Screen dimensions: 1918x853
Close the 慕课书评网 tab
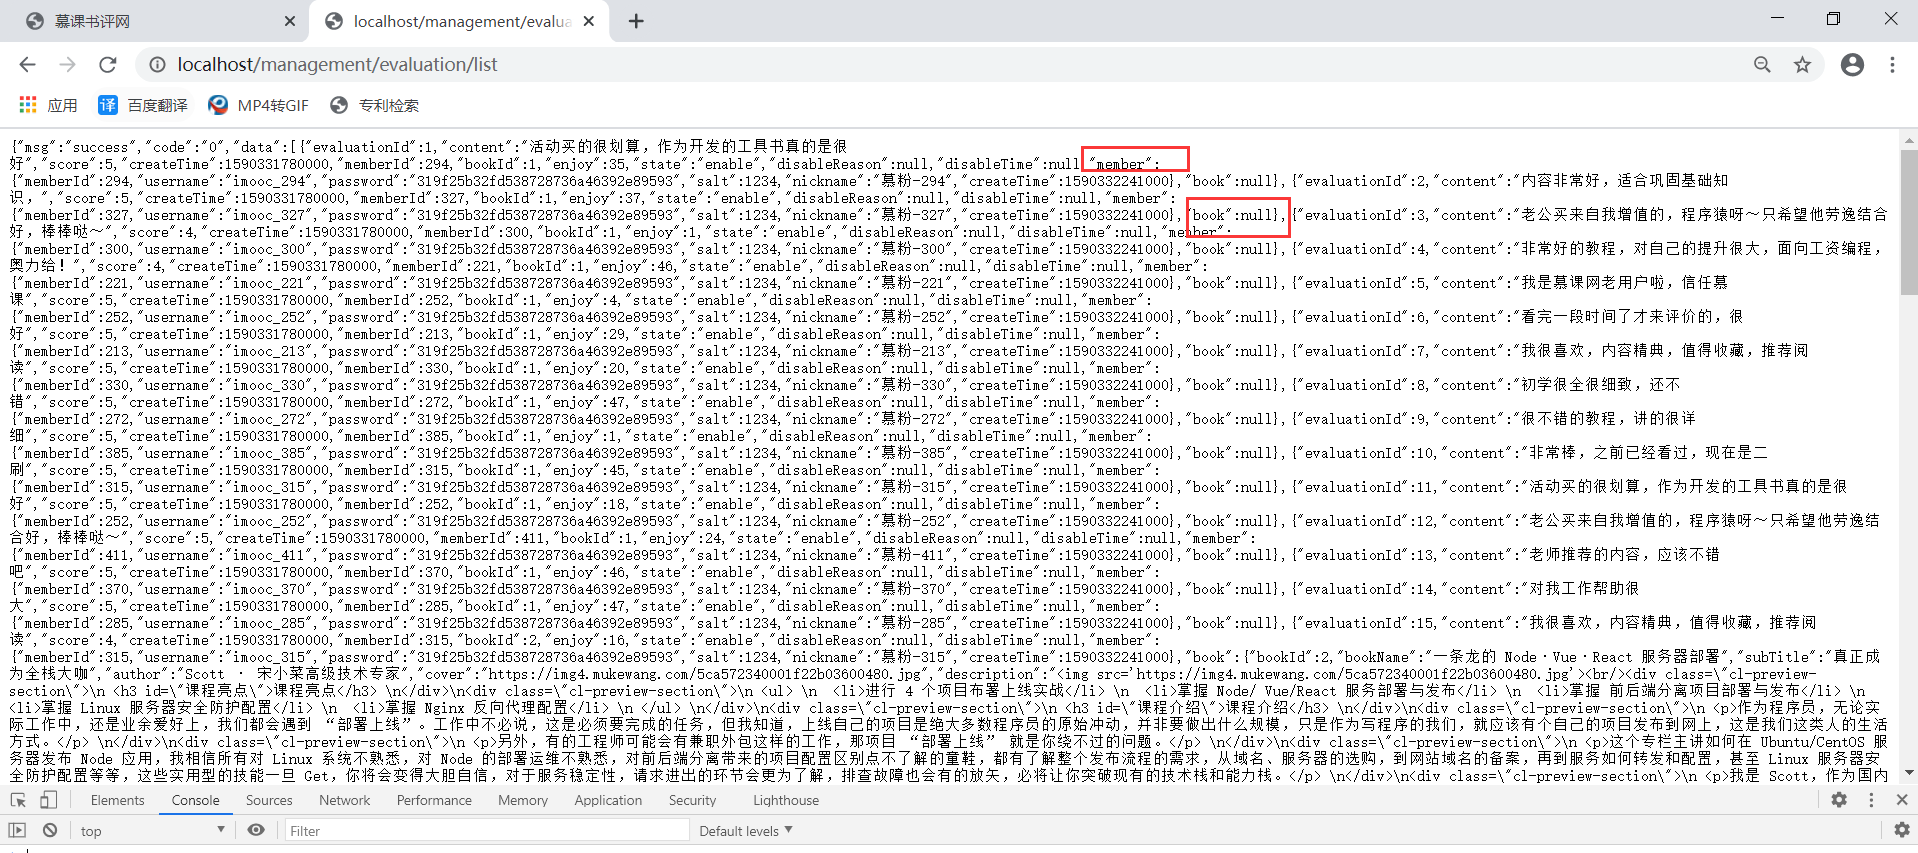[290, 21]
